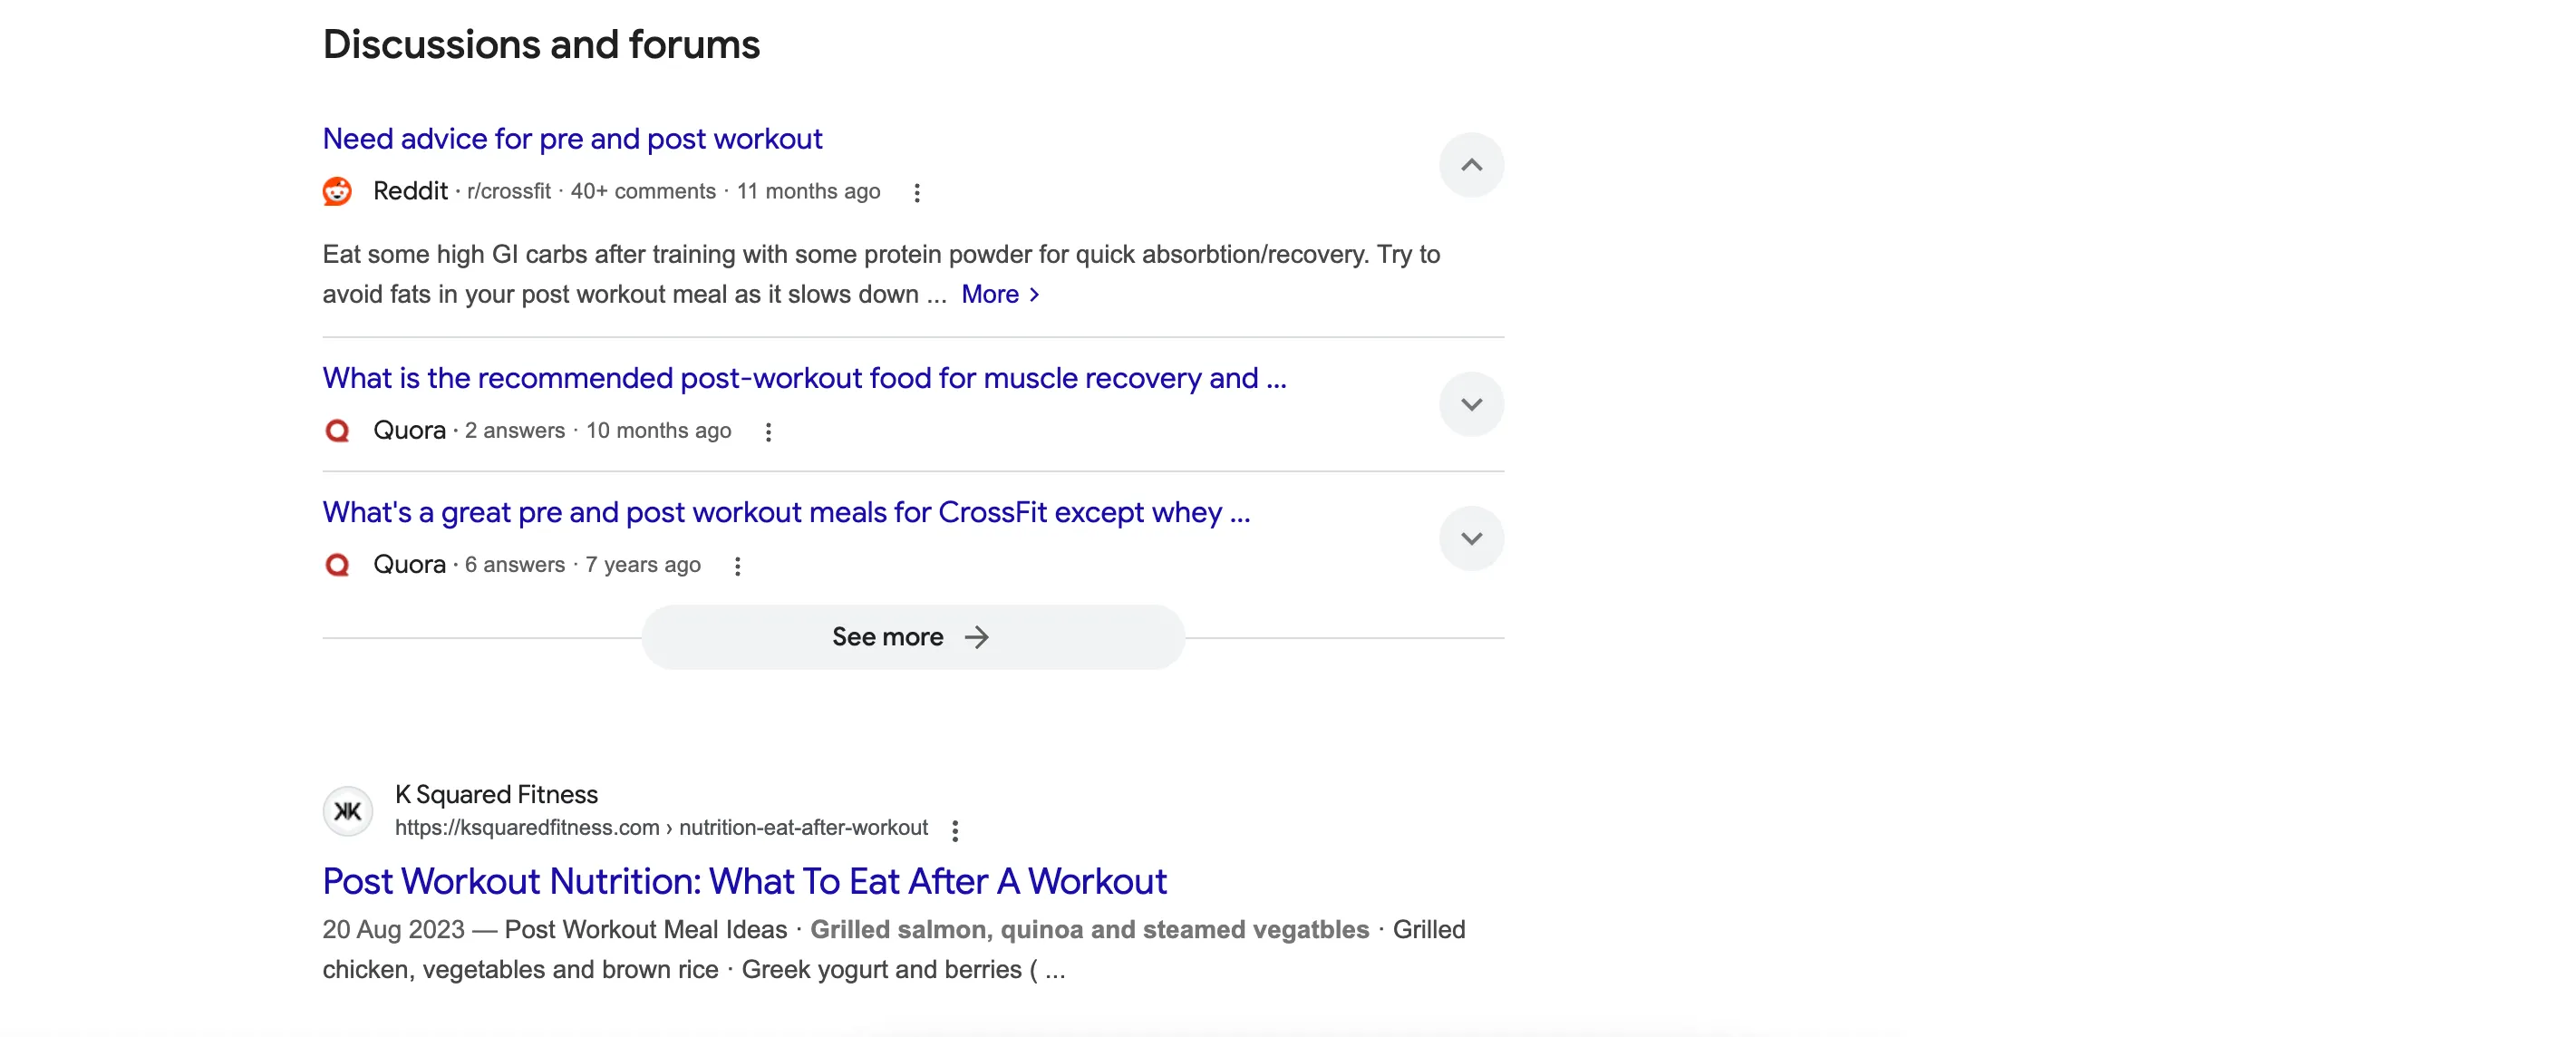Expand the CrossFit meals except whey result
The image size is (2576, 1037).
[x=1471, y=538]
